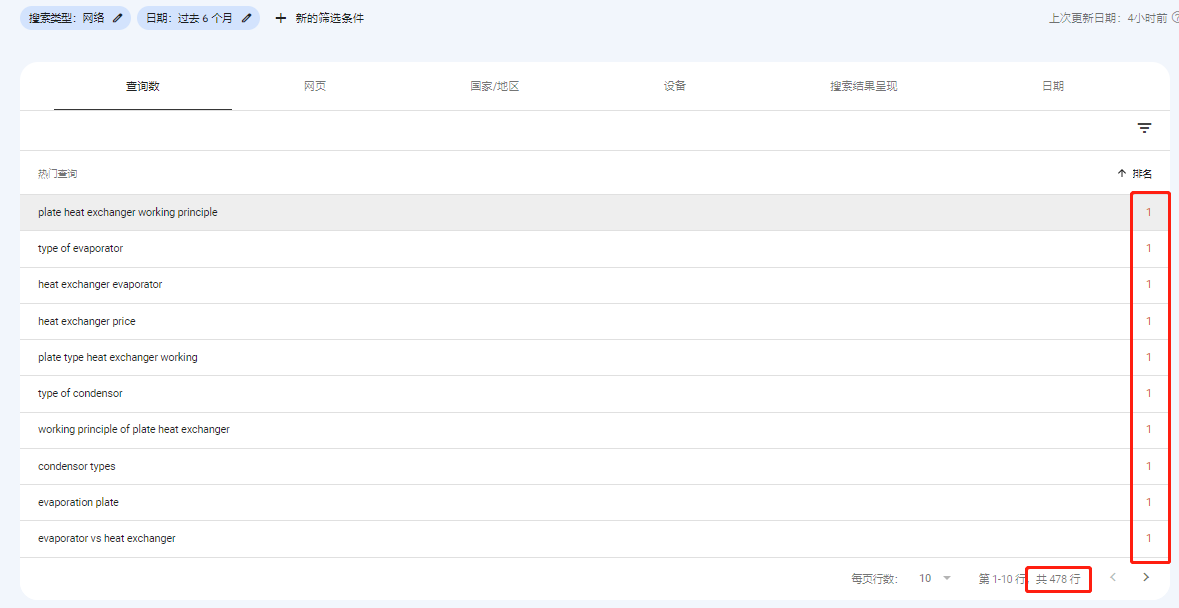
Task: Switch to the 国家/地区 tab
Action: coord(495,86)
